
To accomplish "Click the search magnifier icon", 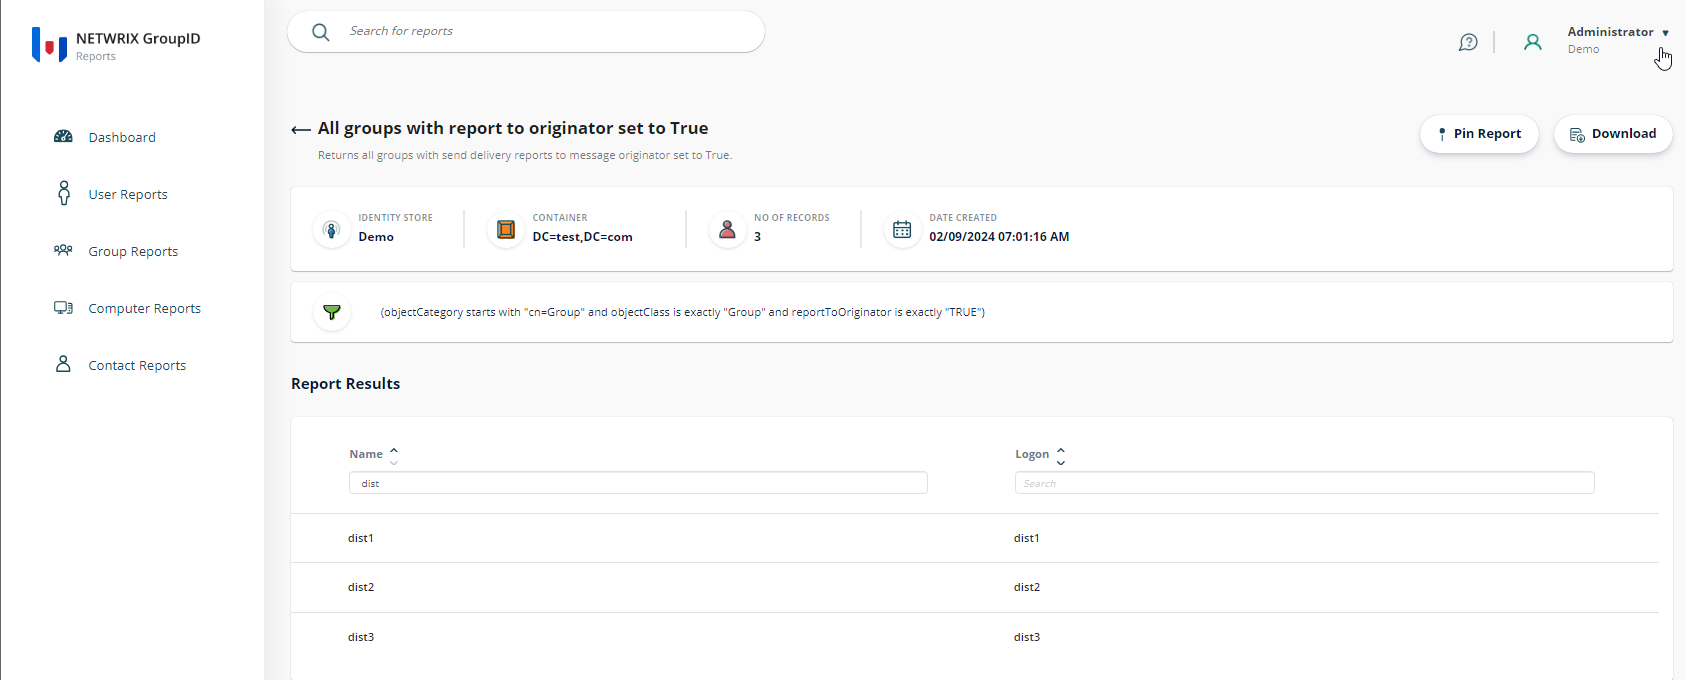I will coord(320,32).
